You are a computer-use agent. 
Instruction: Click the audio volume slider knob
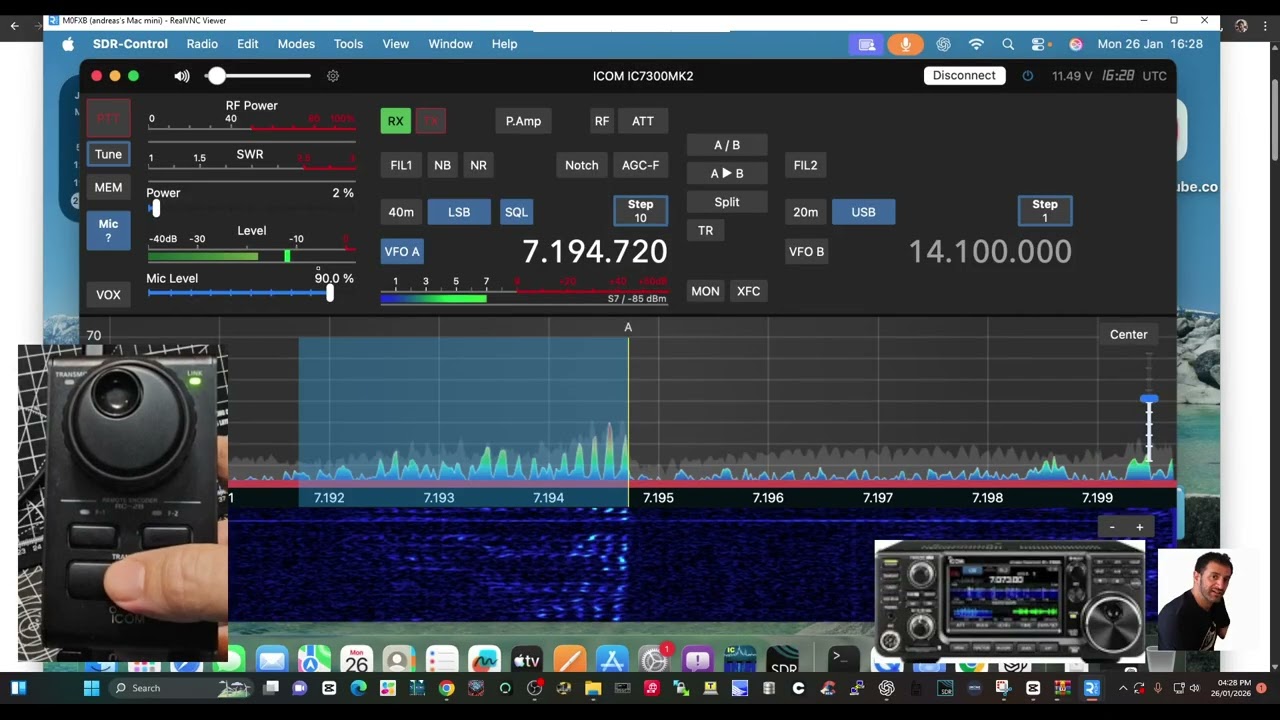click(x=217, y=76)
